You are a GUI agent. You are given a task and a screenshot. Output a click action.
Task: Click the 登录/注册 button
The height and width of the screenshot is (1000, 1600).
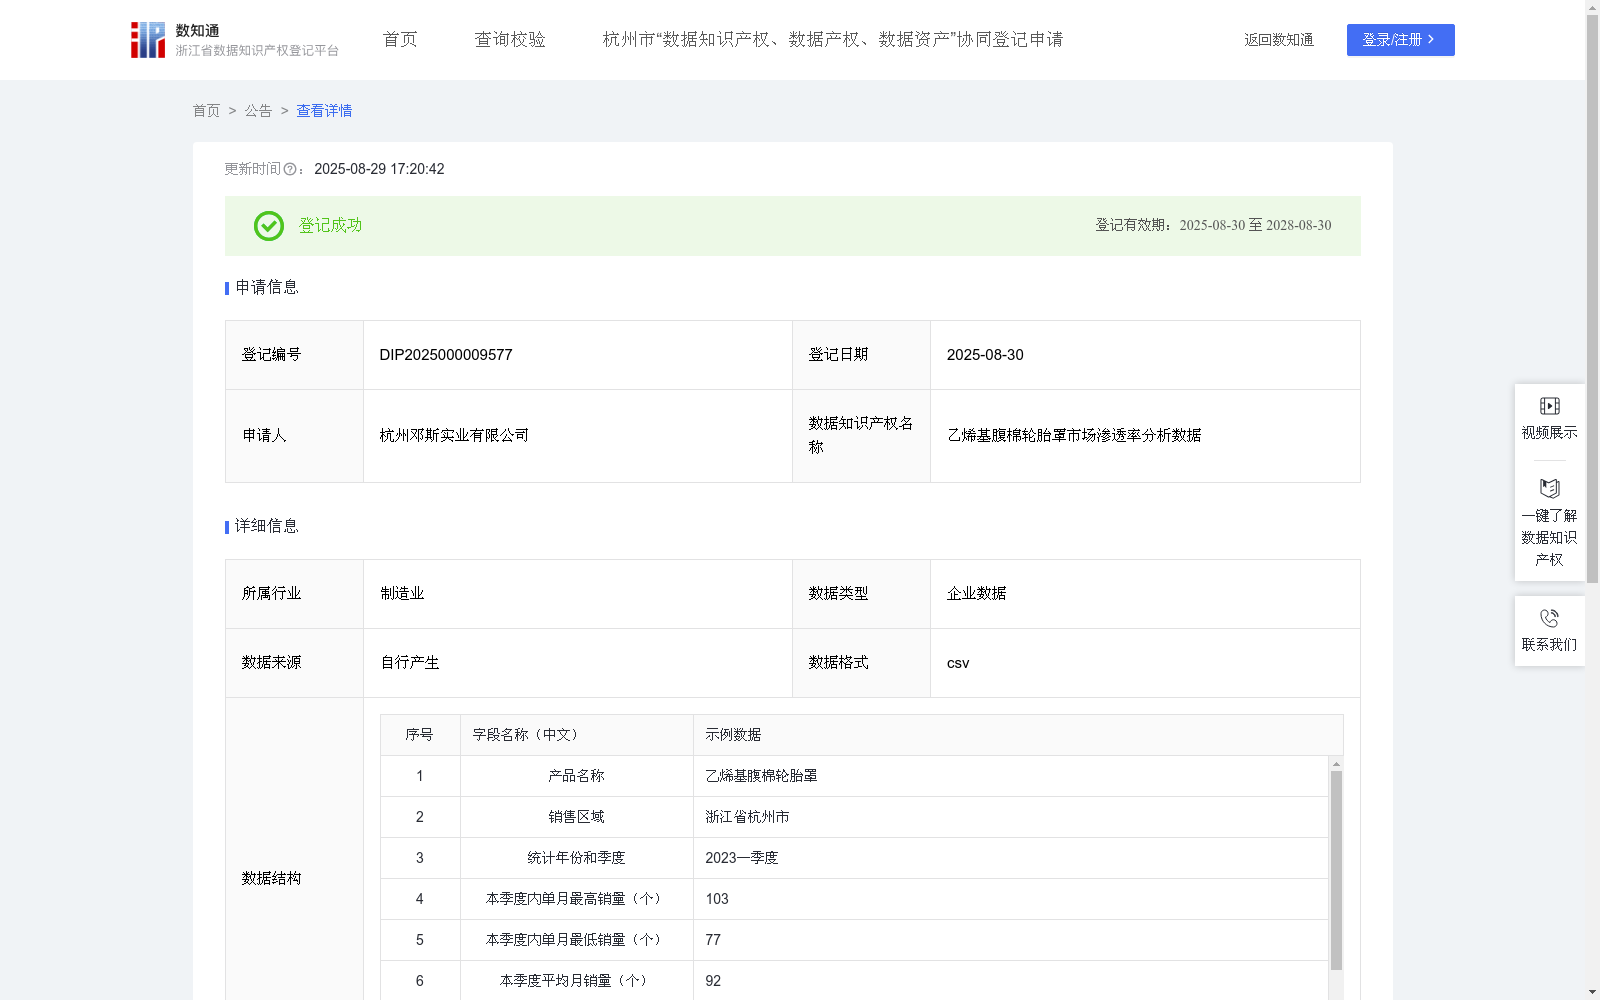point(1400,40)
